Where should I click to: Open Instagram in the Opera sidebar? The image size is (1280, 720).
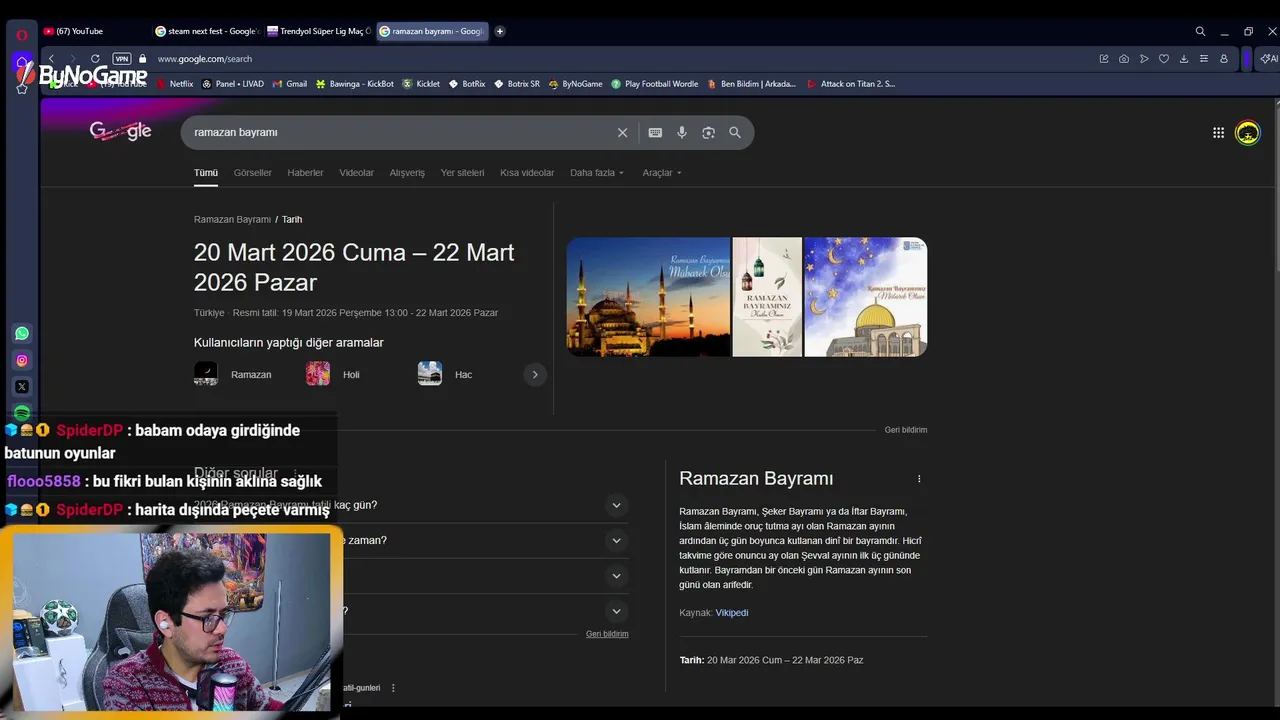coord(22,360)
